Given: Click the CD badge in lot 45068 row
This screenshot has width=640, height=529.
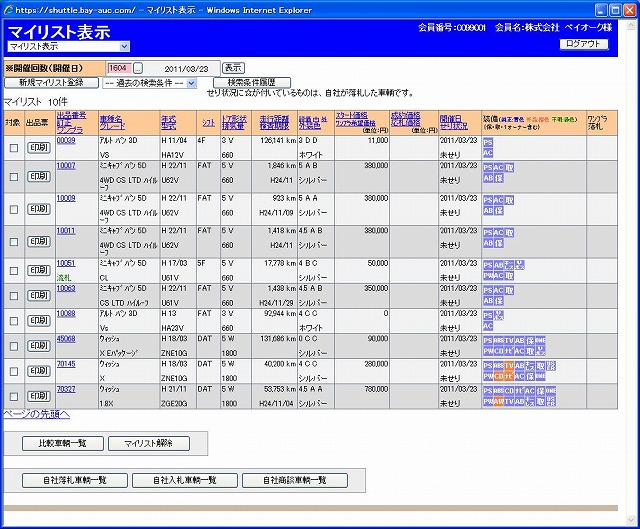Looking at the screenshot, I should click(499, 351).
